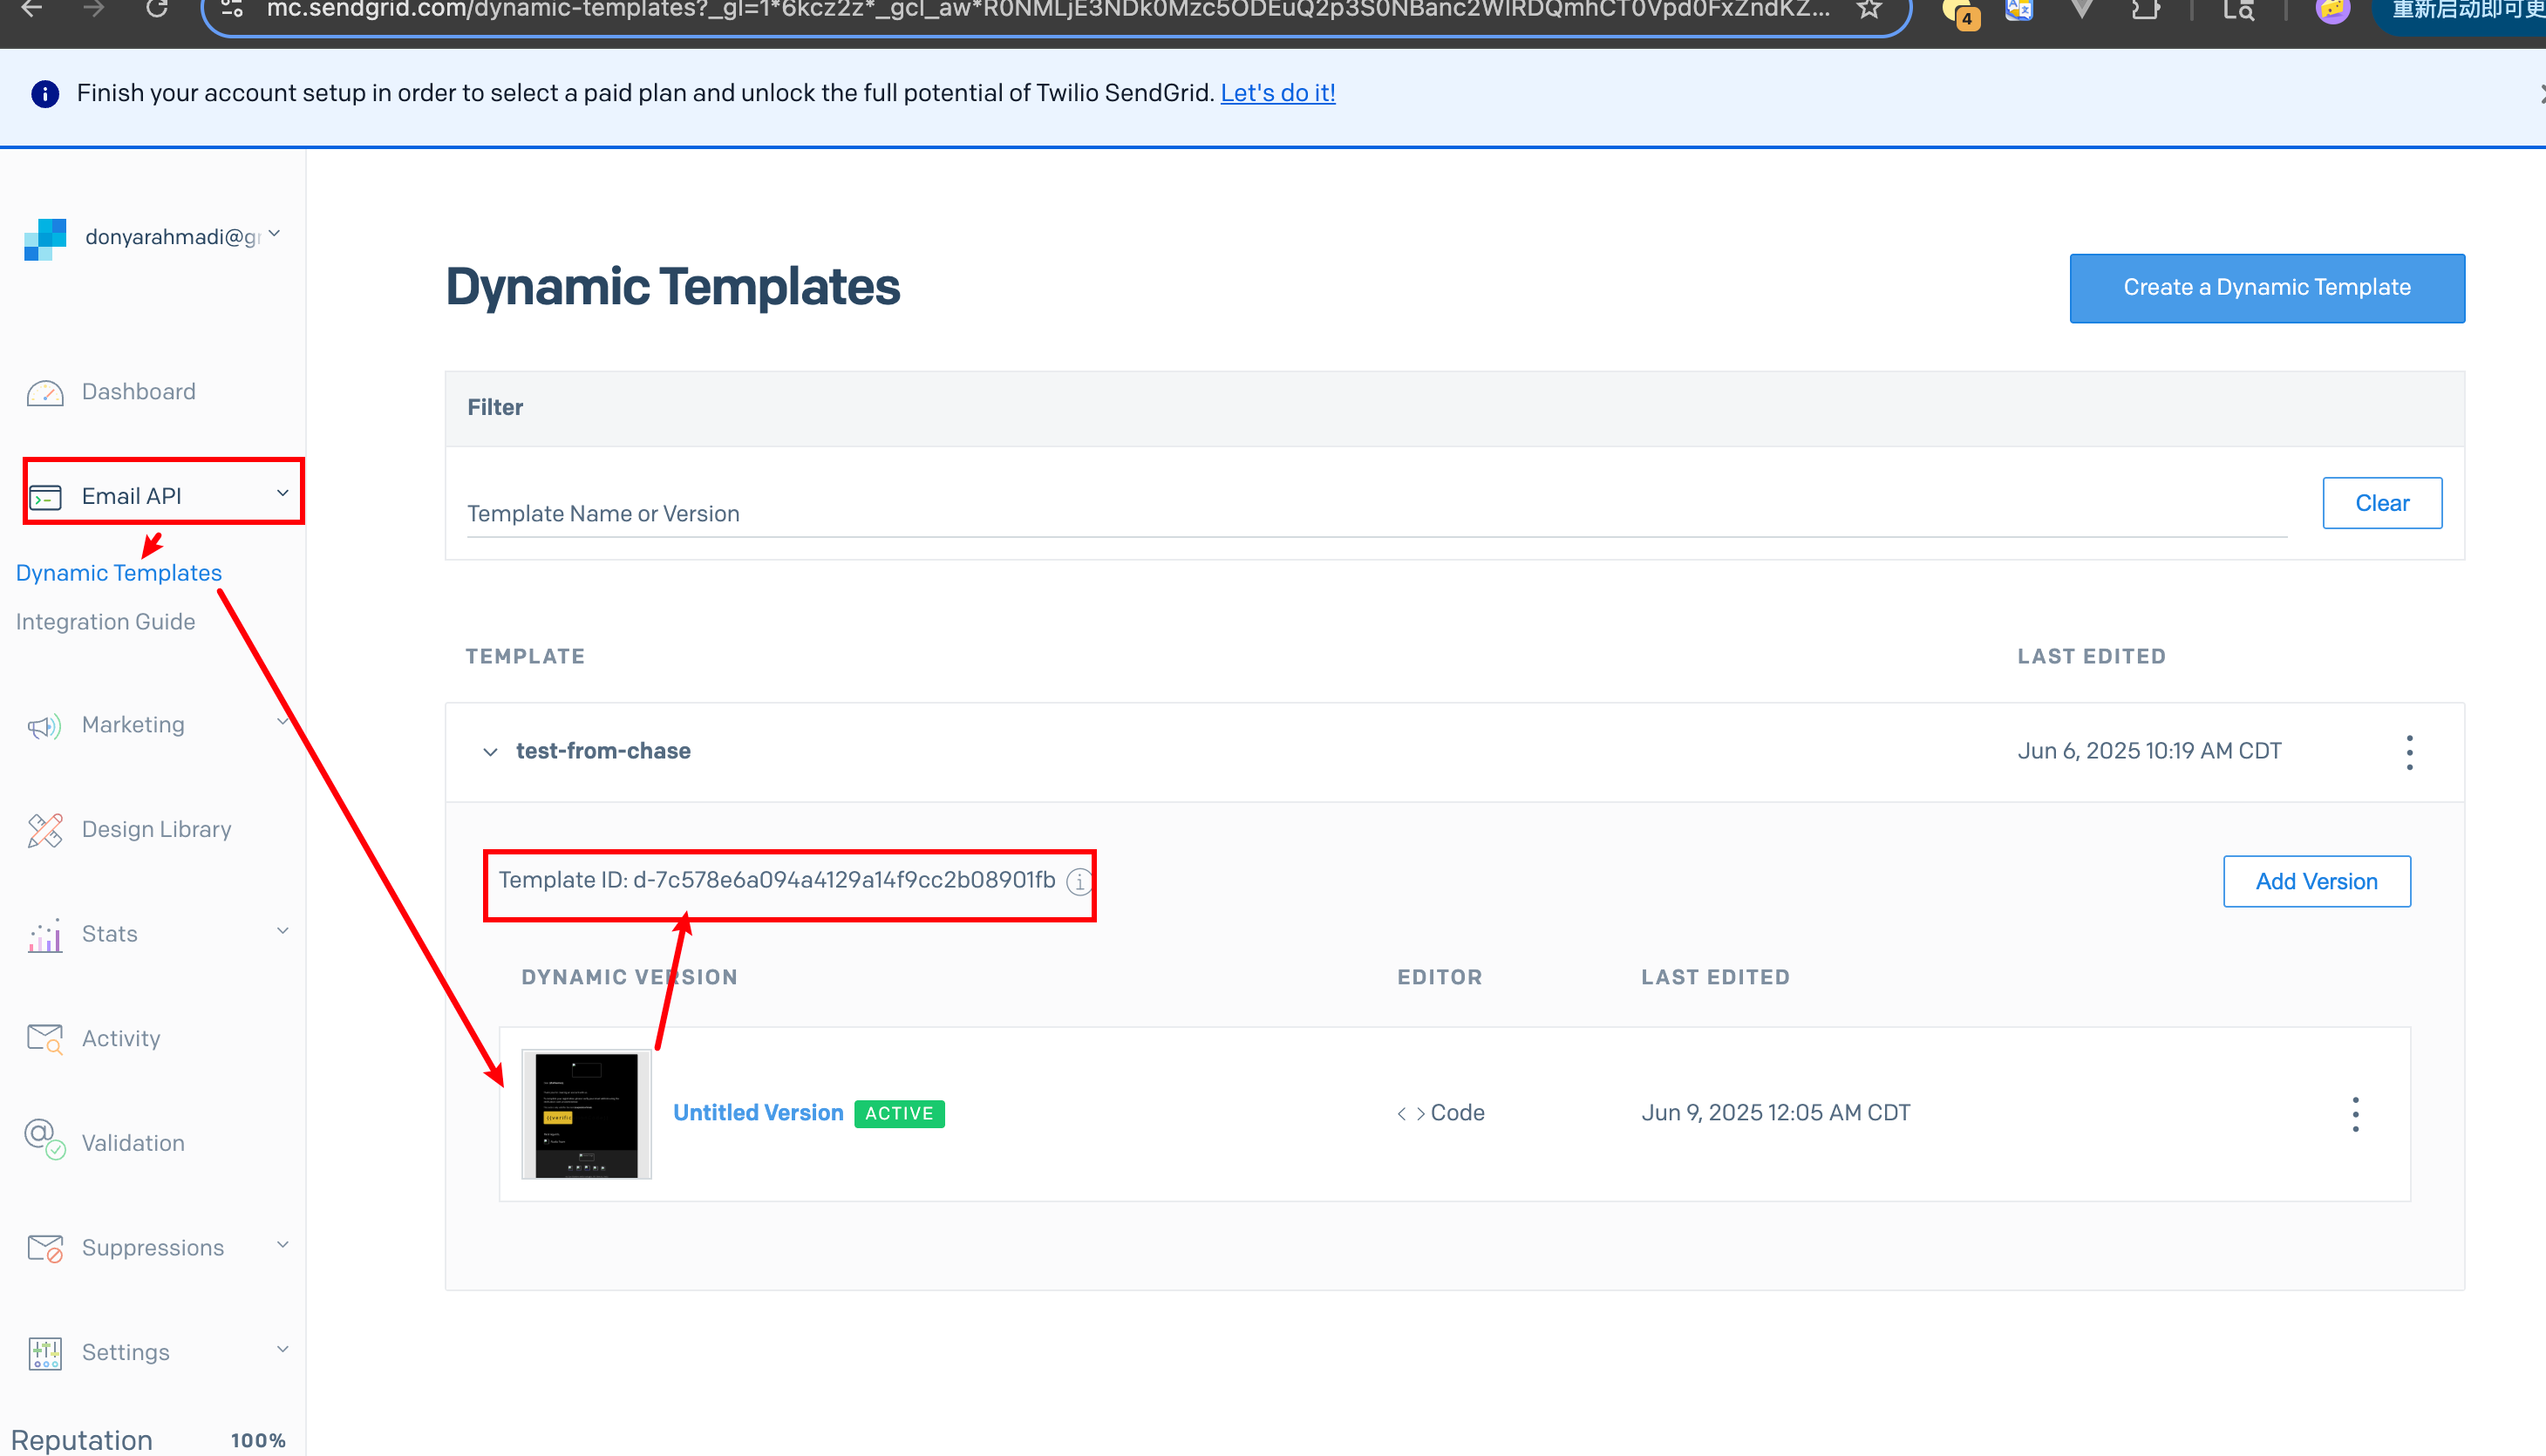
Task: Click Create a Dynamic Template button
Action: point(2266,288)
